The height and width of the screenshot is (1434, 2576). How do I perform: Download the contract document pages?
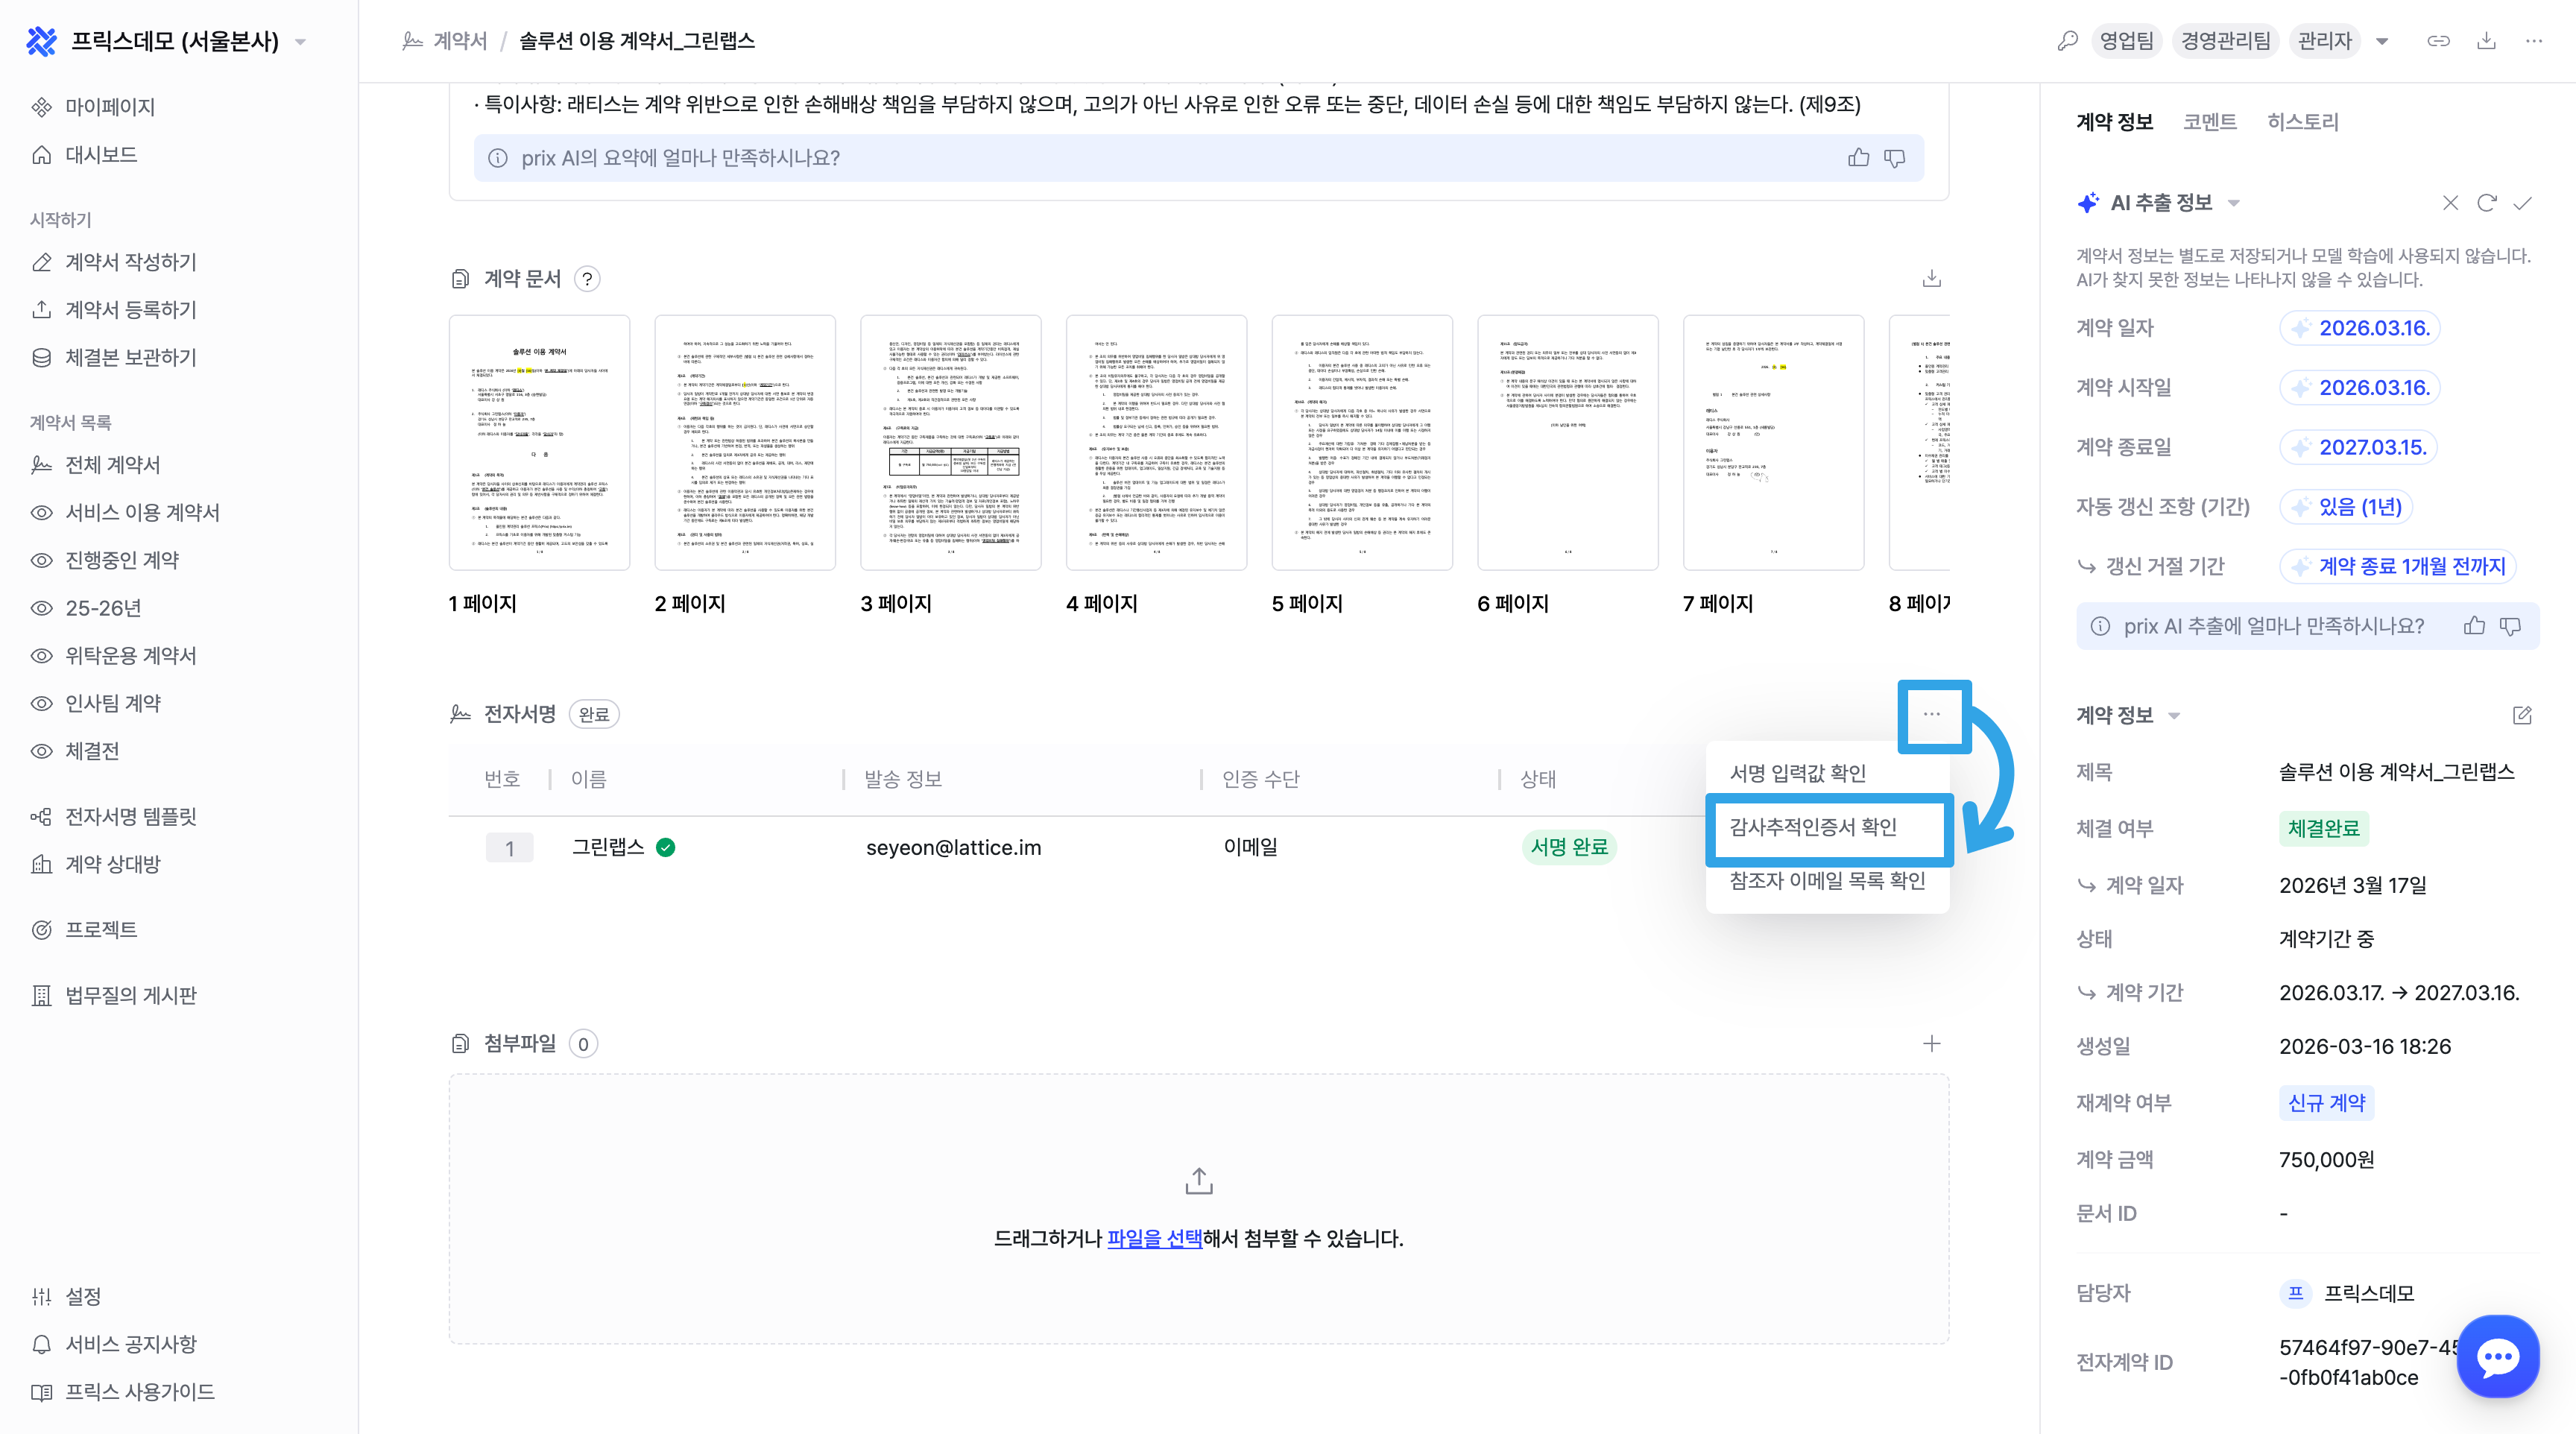[x=1931, y=279]
